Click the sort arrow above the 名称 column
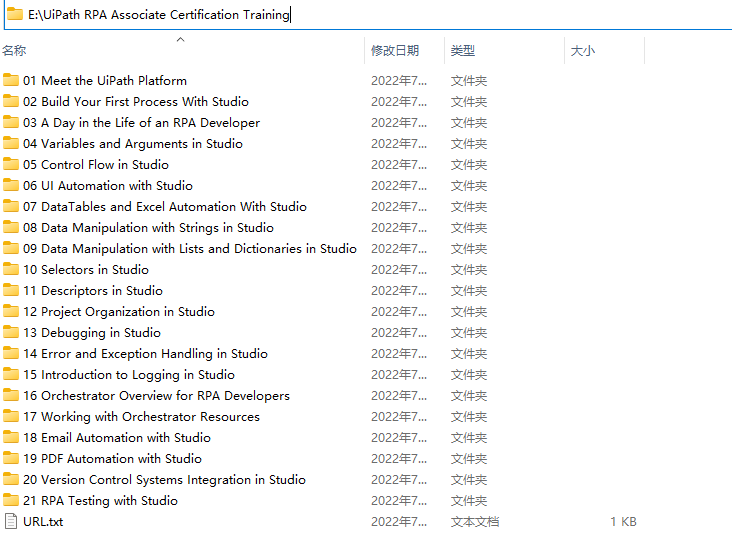Screen dimensions: 732x558 pos(181,40)
